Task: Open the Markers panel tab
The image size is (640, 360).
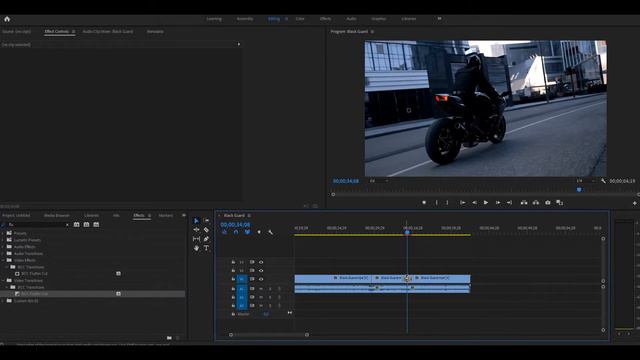Action: [x=166, y=216]
